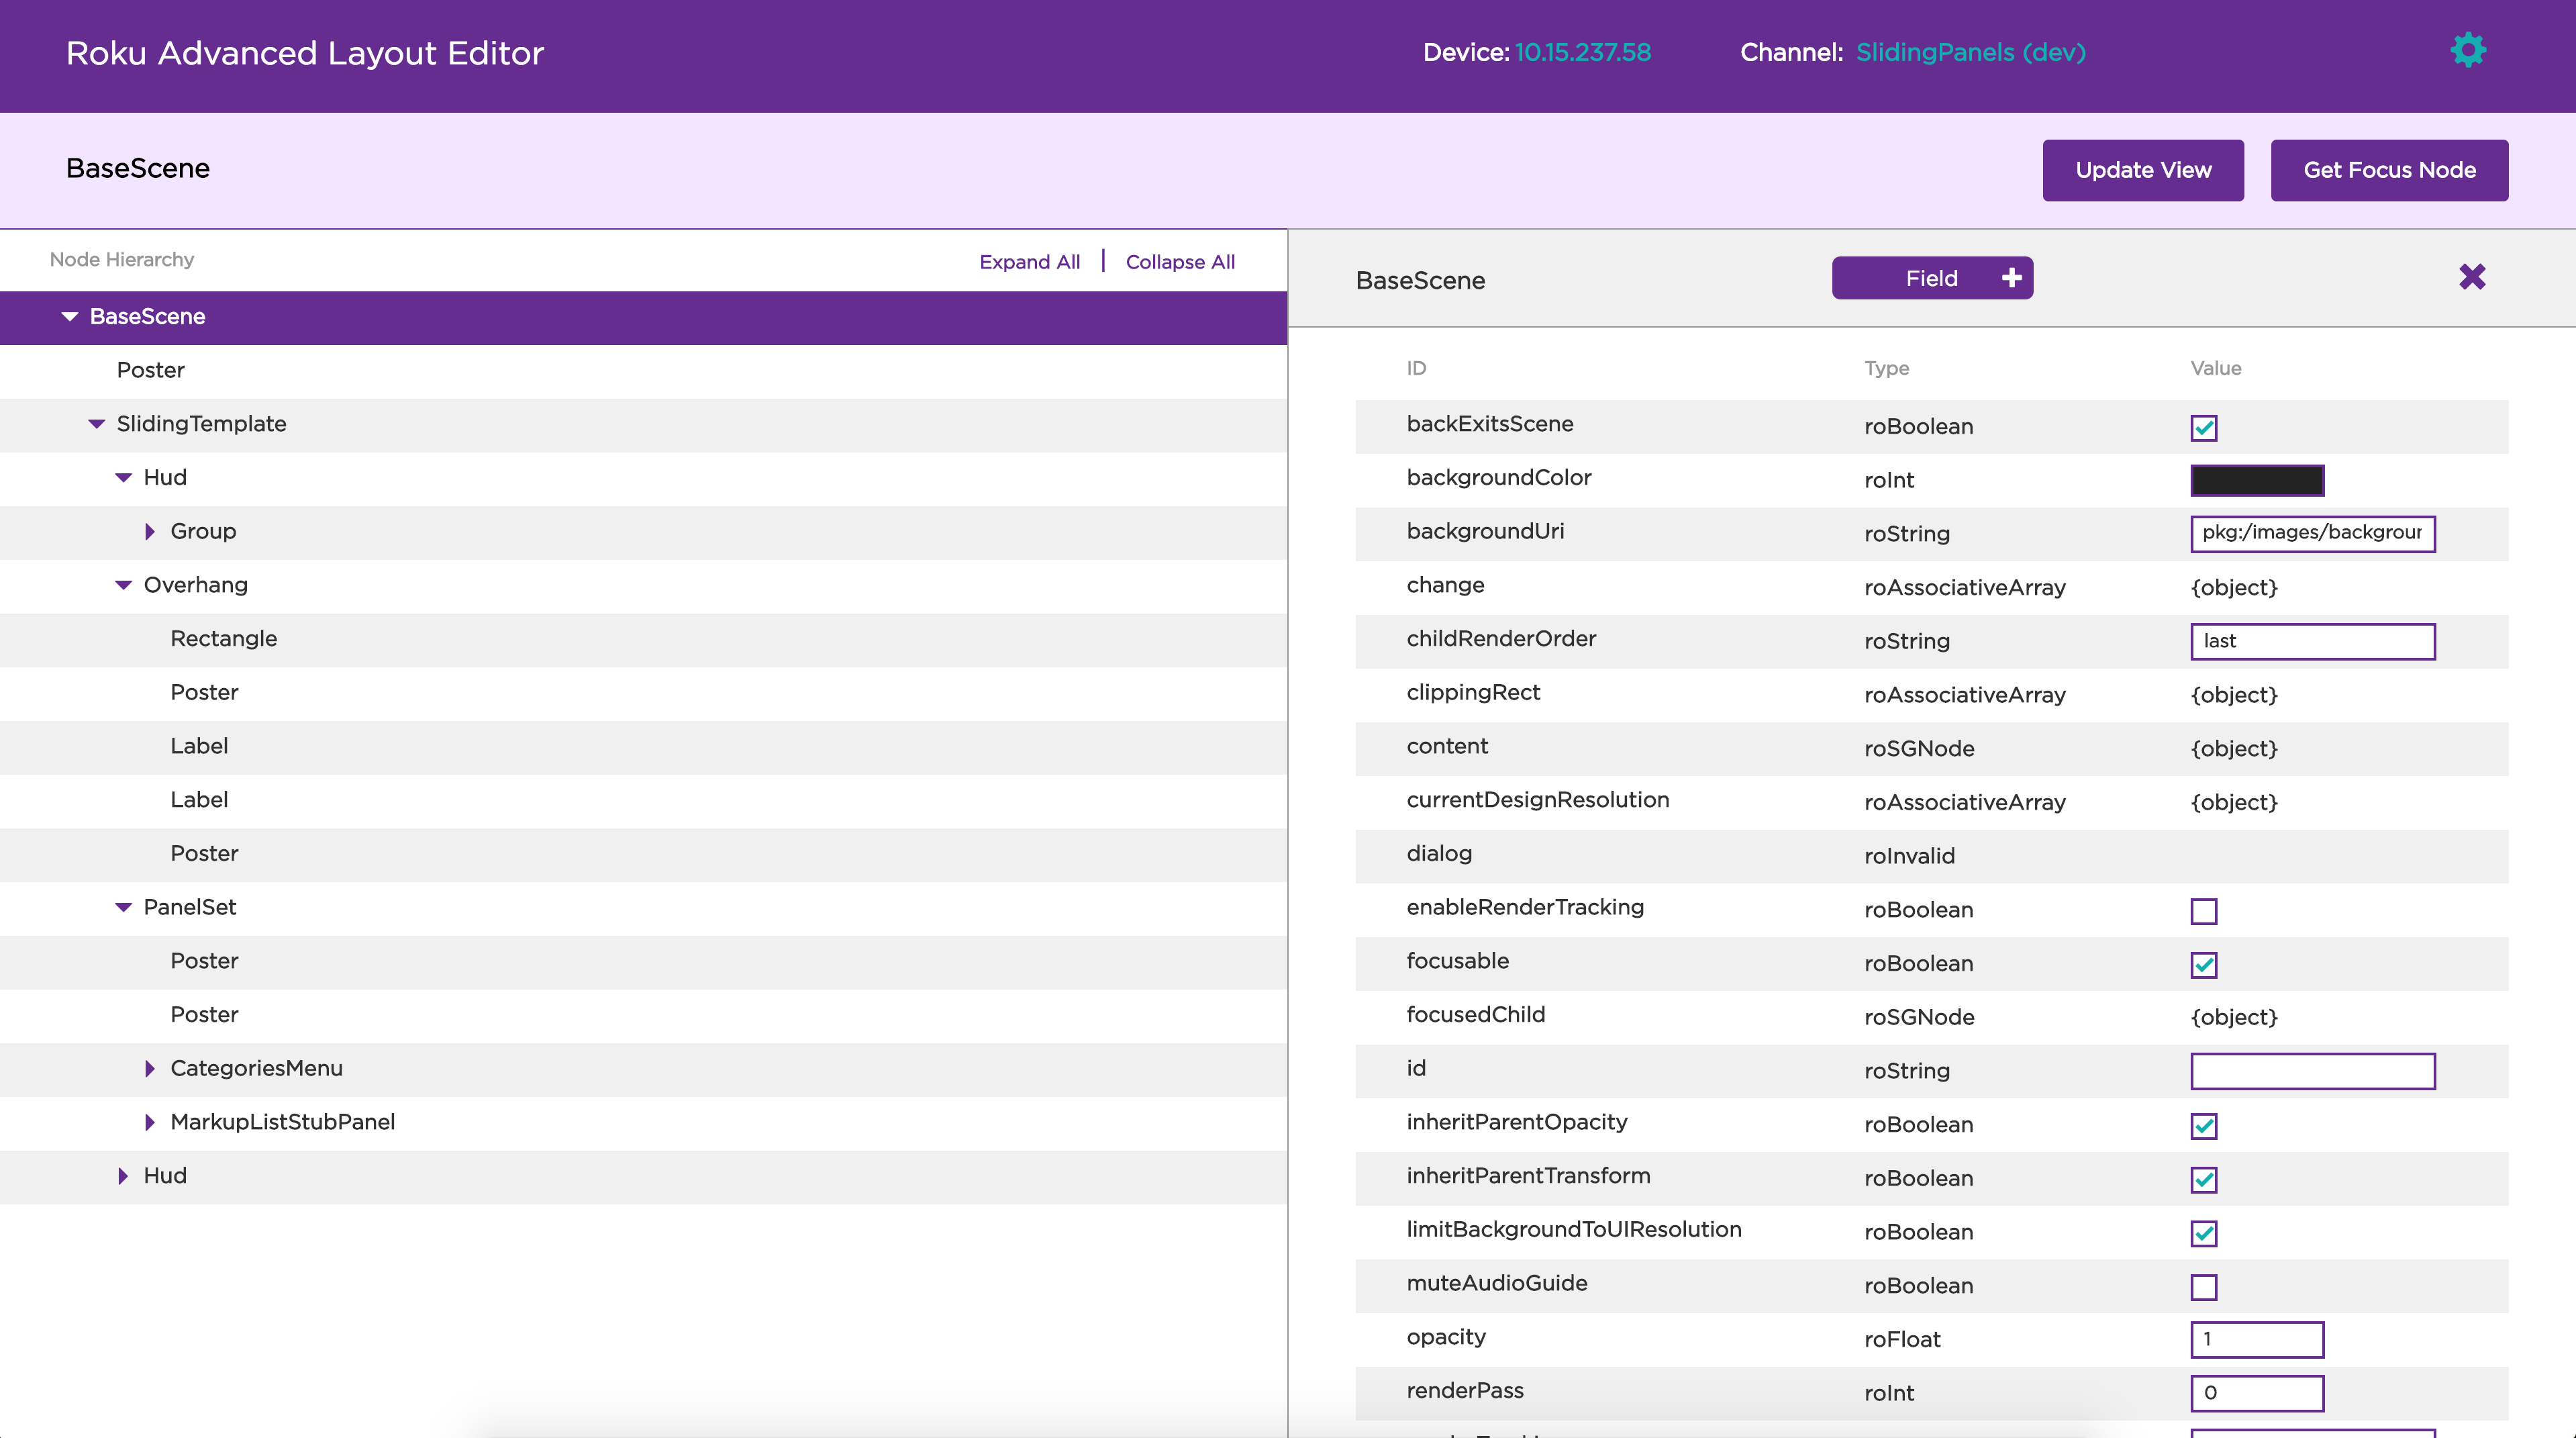Toggle the muteAudioGuide checkbox
The image size is (2576, 1438).
[x=2203, y=1287]
